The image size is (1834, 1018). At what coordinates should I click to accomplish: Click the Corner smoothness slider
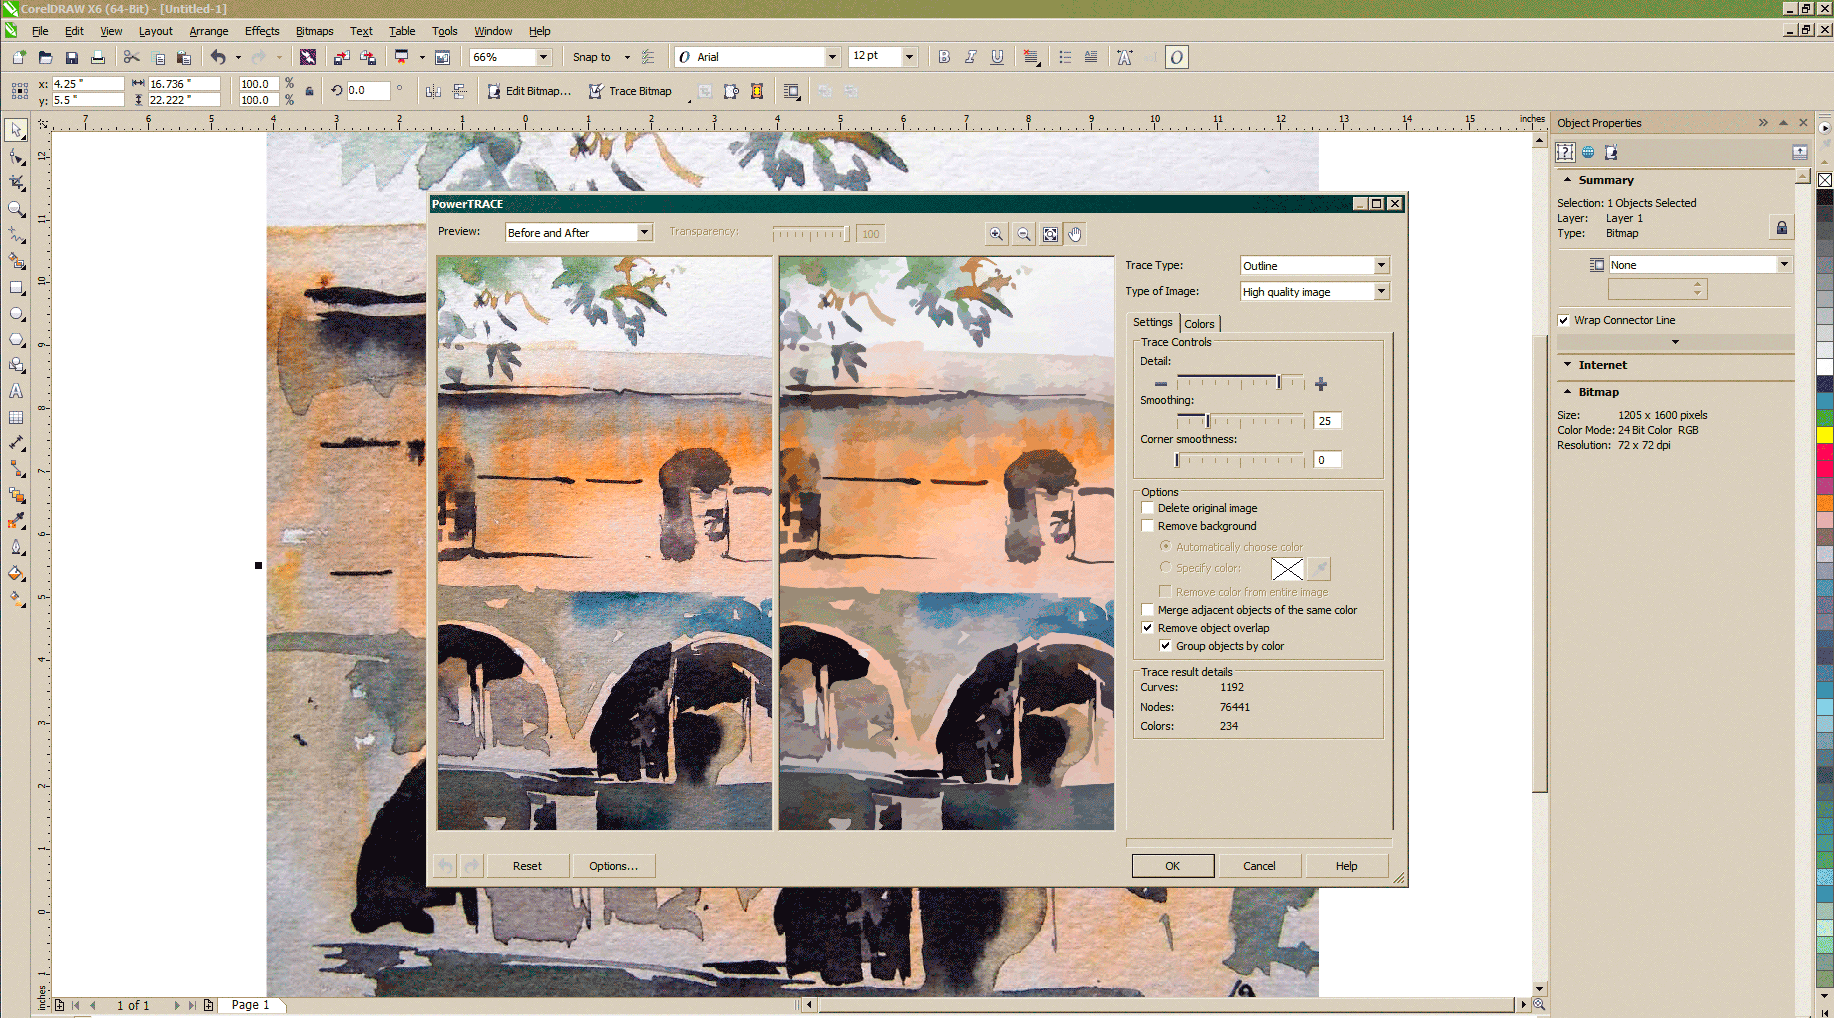1240,460
